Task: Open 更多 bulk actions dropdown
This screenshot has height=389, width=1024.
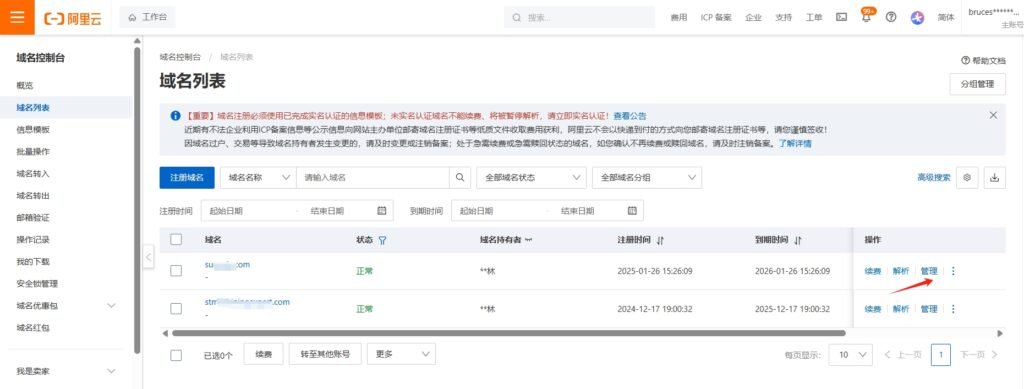Action: click(x=401, y=354)
